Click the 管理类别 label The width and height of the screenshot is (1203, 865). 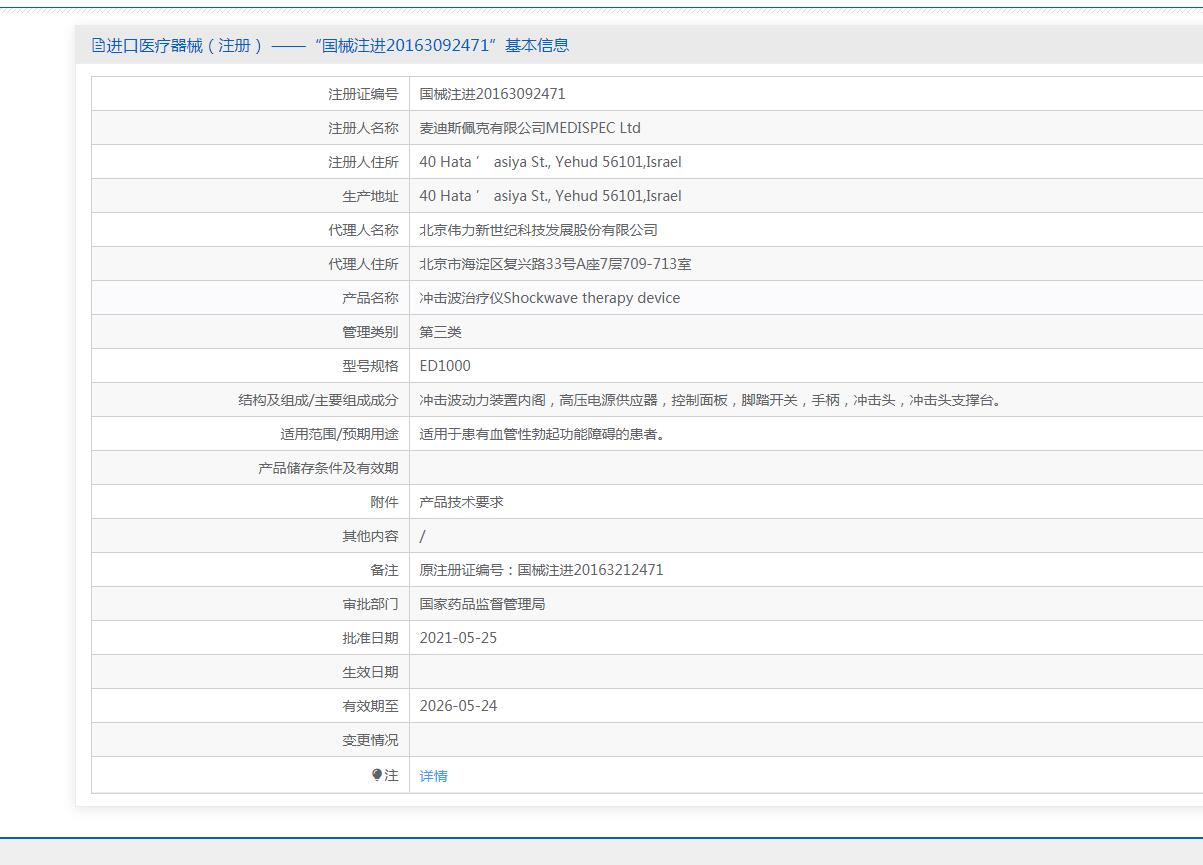(370, 332)
